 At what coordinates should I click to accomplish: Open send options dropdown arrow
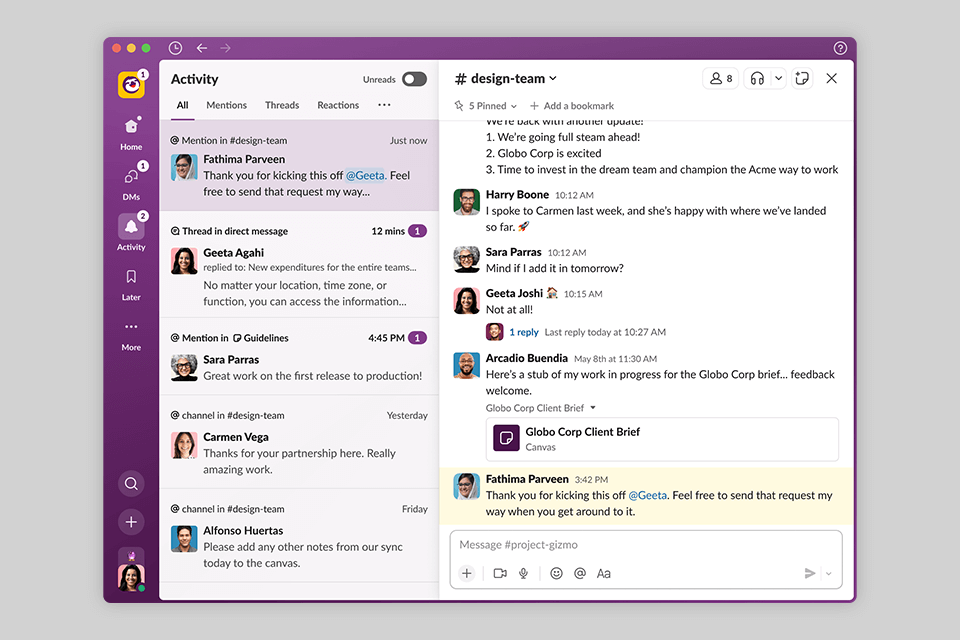pos(828,574)
